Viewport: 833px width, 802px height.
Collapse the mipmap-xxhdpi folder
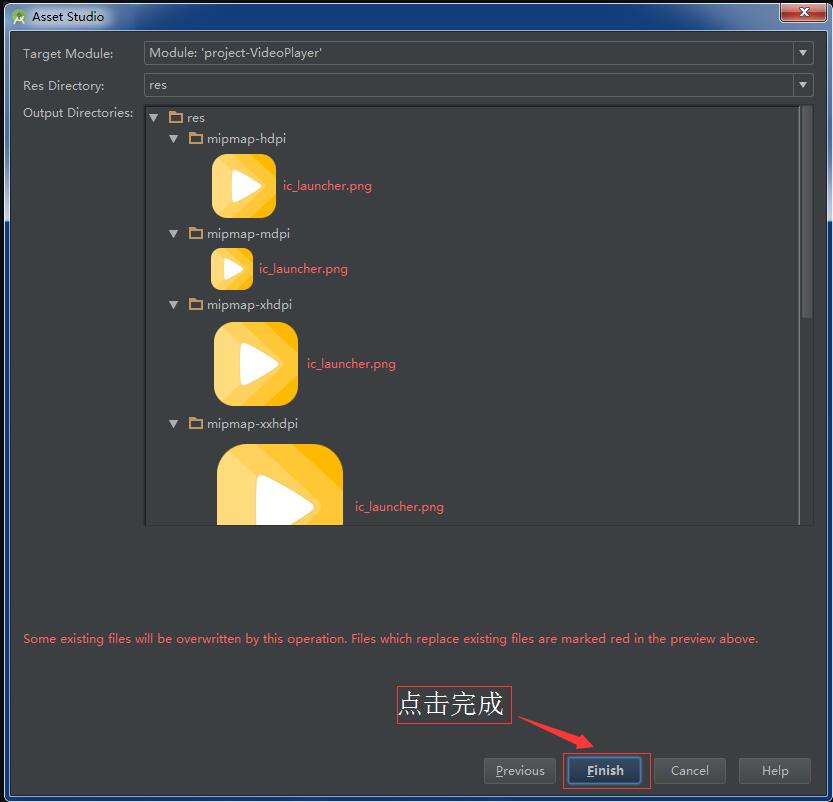[174, 424]
